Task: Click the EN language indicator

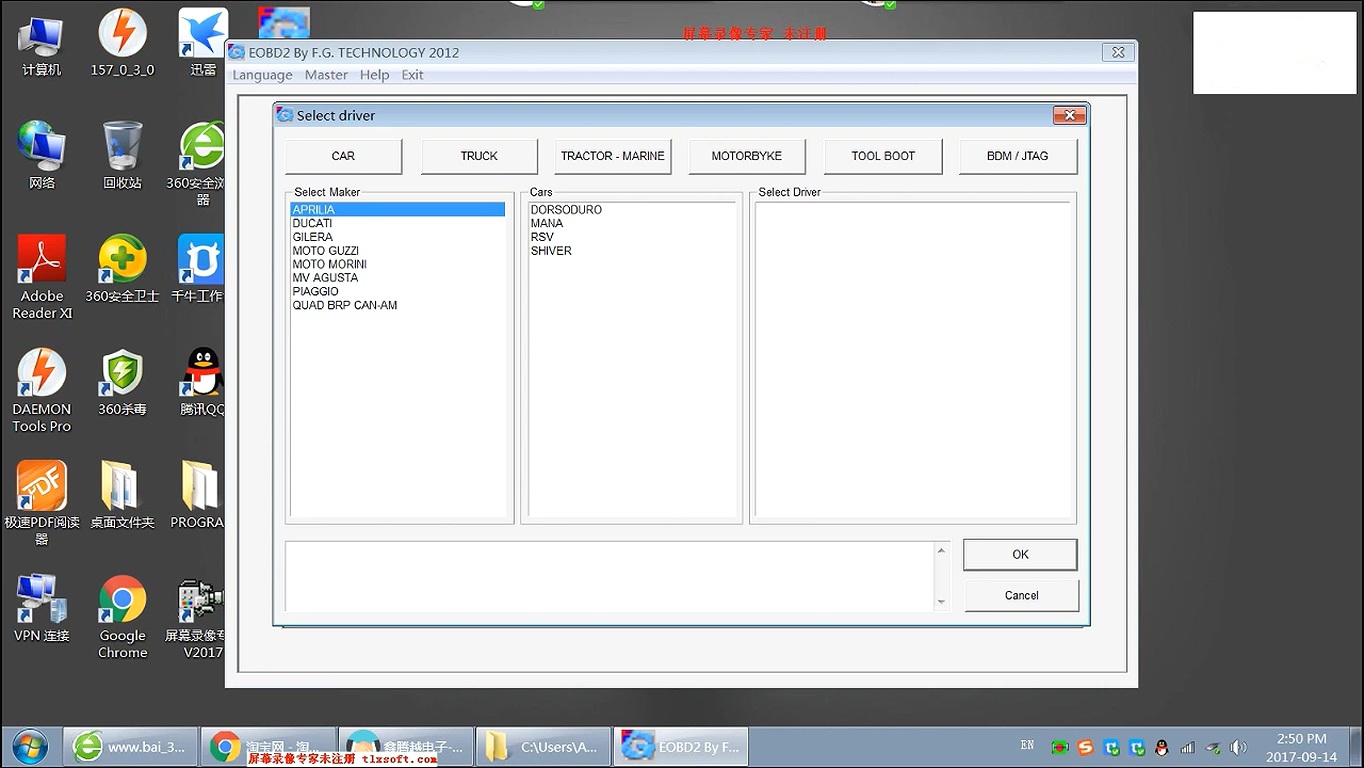Action: click(x=1027, y=746)
